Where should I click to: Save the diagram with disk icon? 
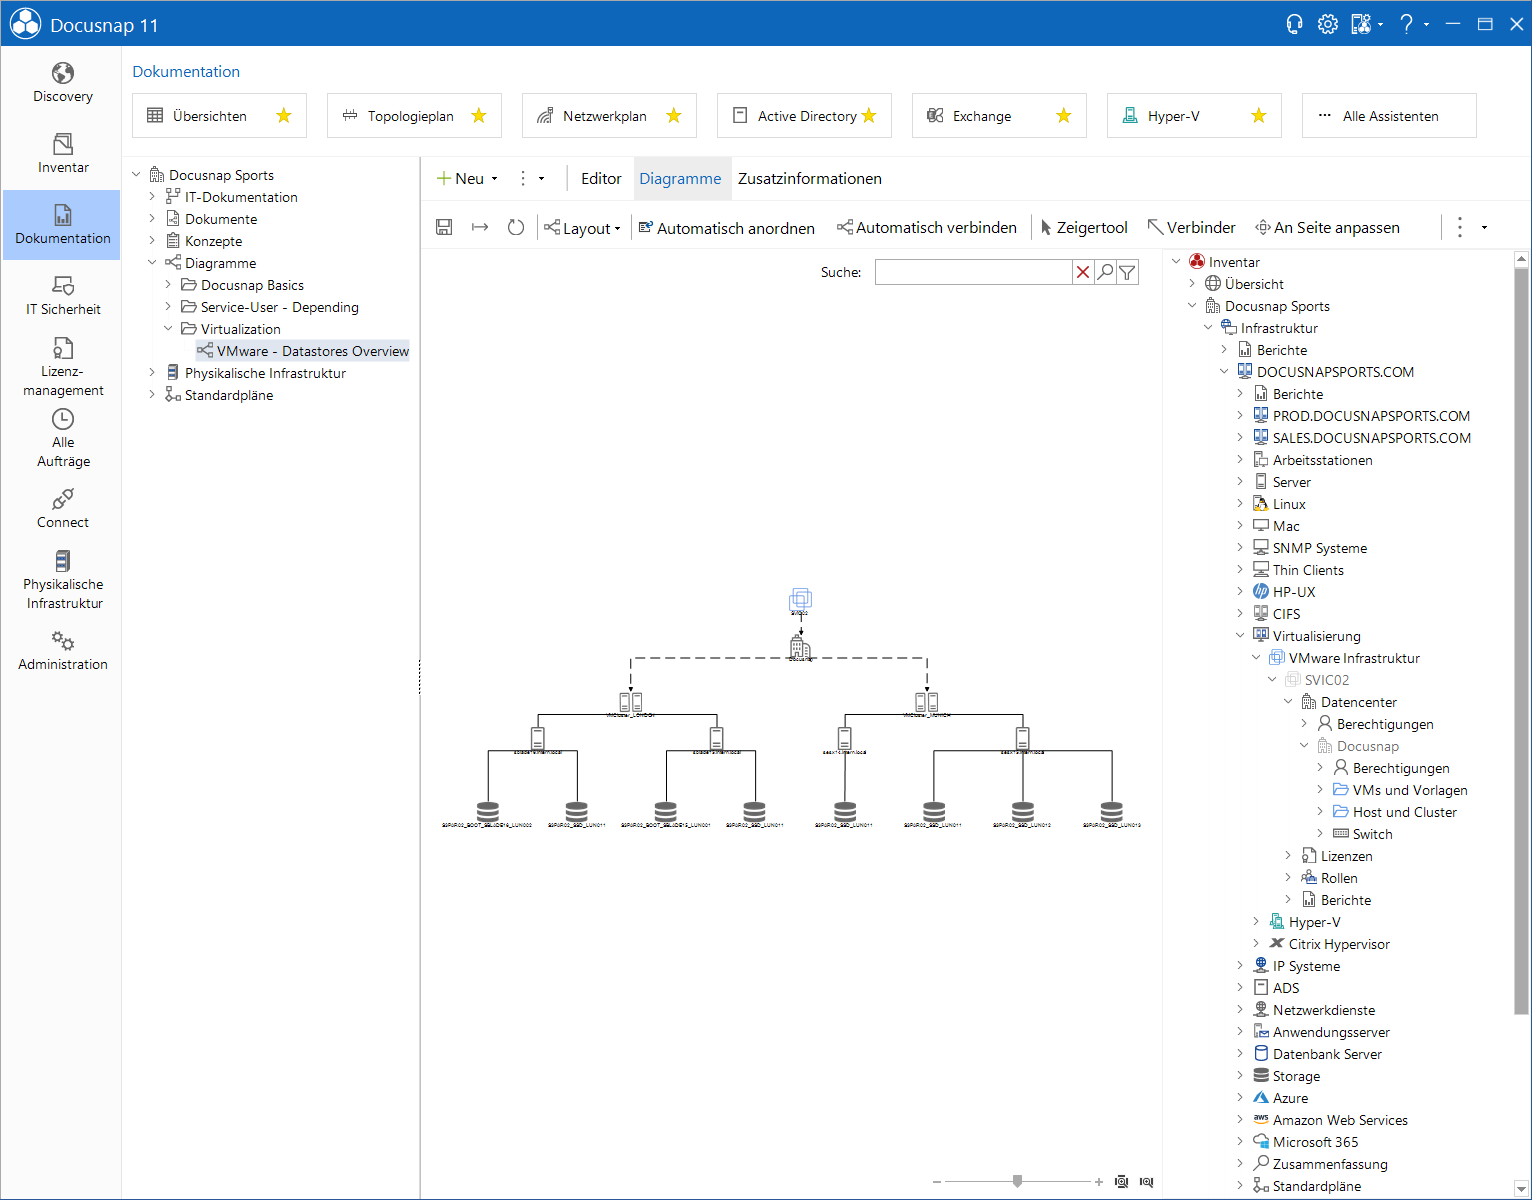(444, 228)
